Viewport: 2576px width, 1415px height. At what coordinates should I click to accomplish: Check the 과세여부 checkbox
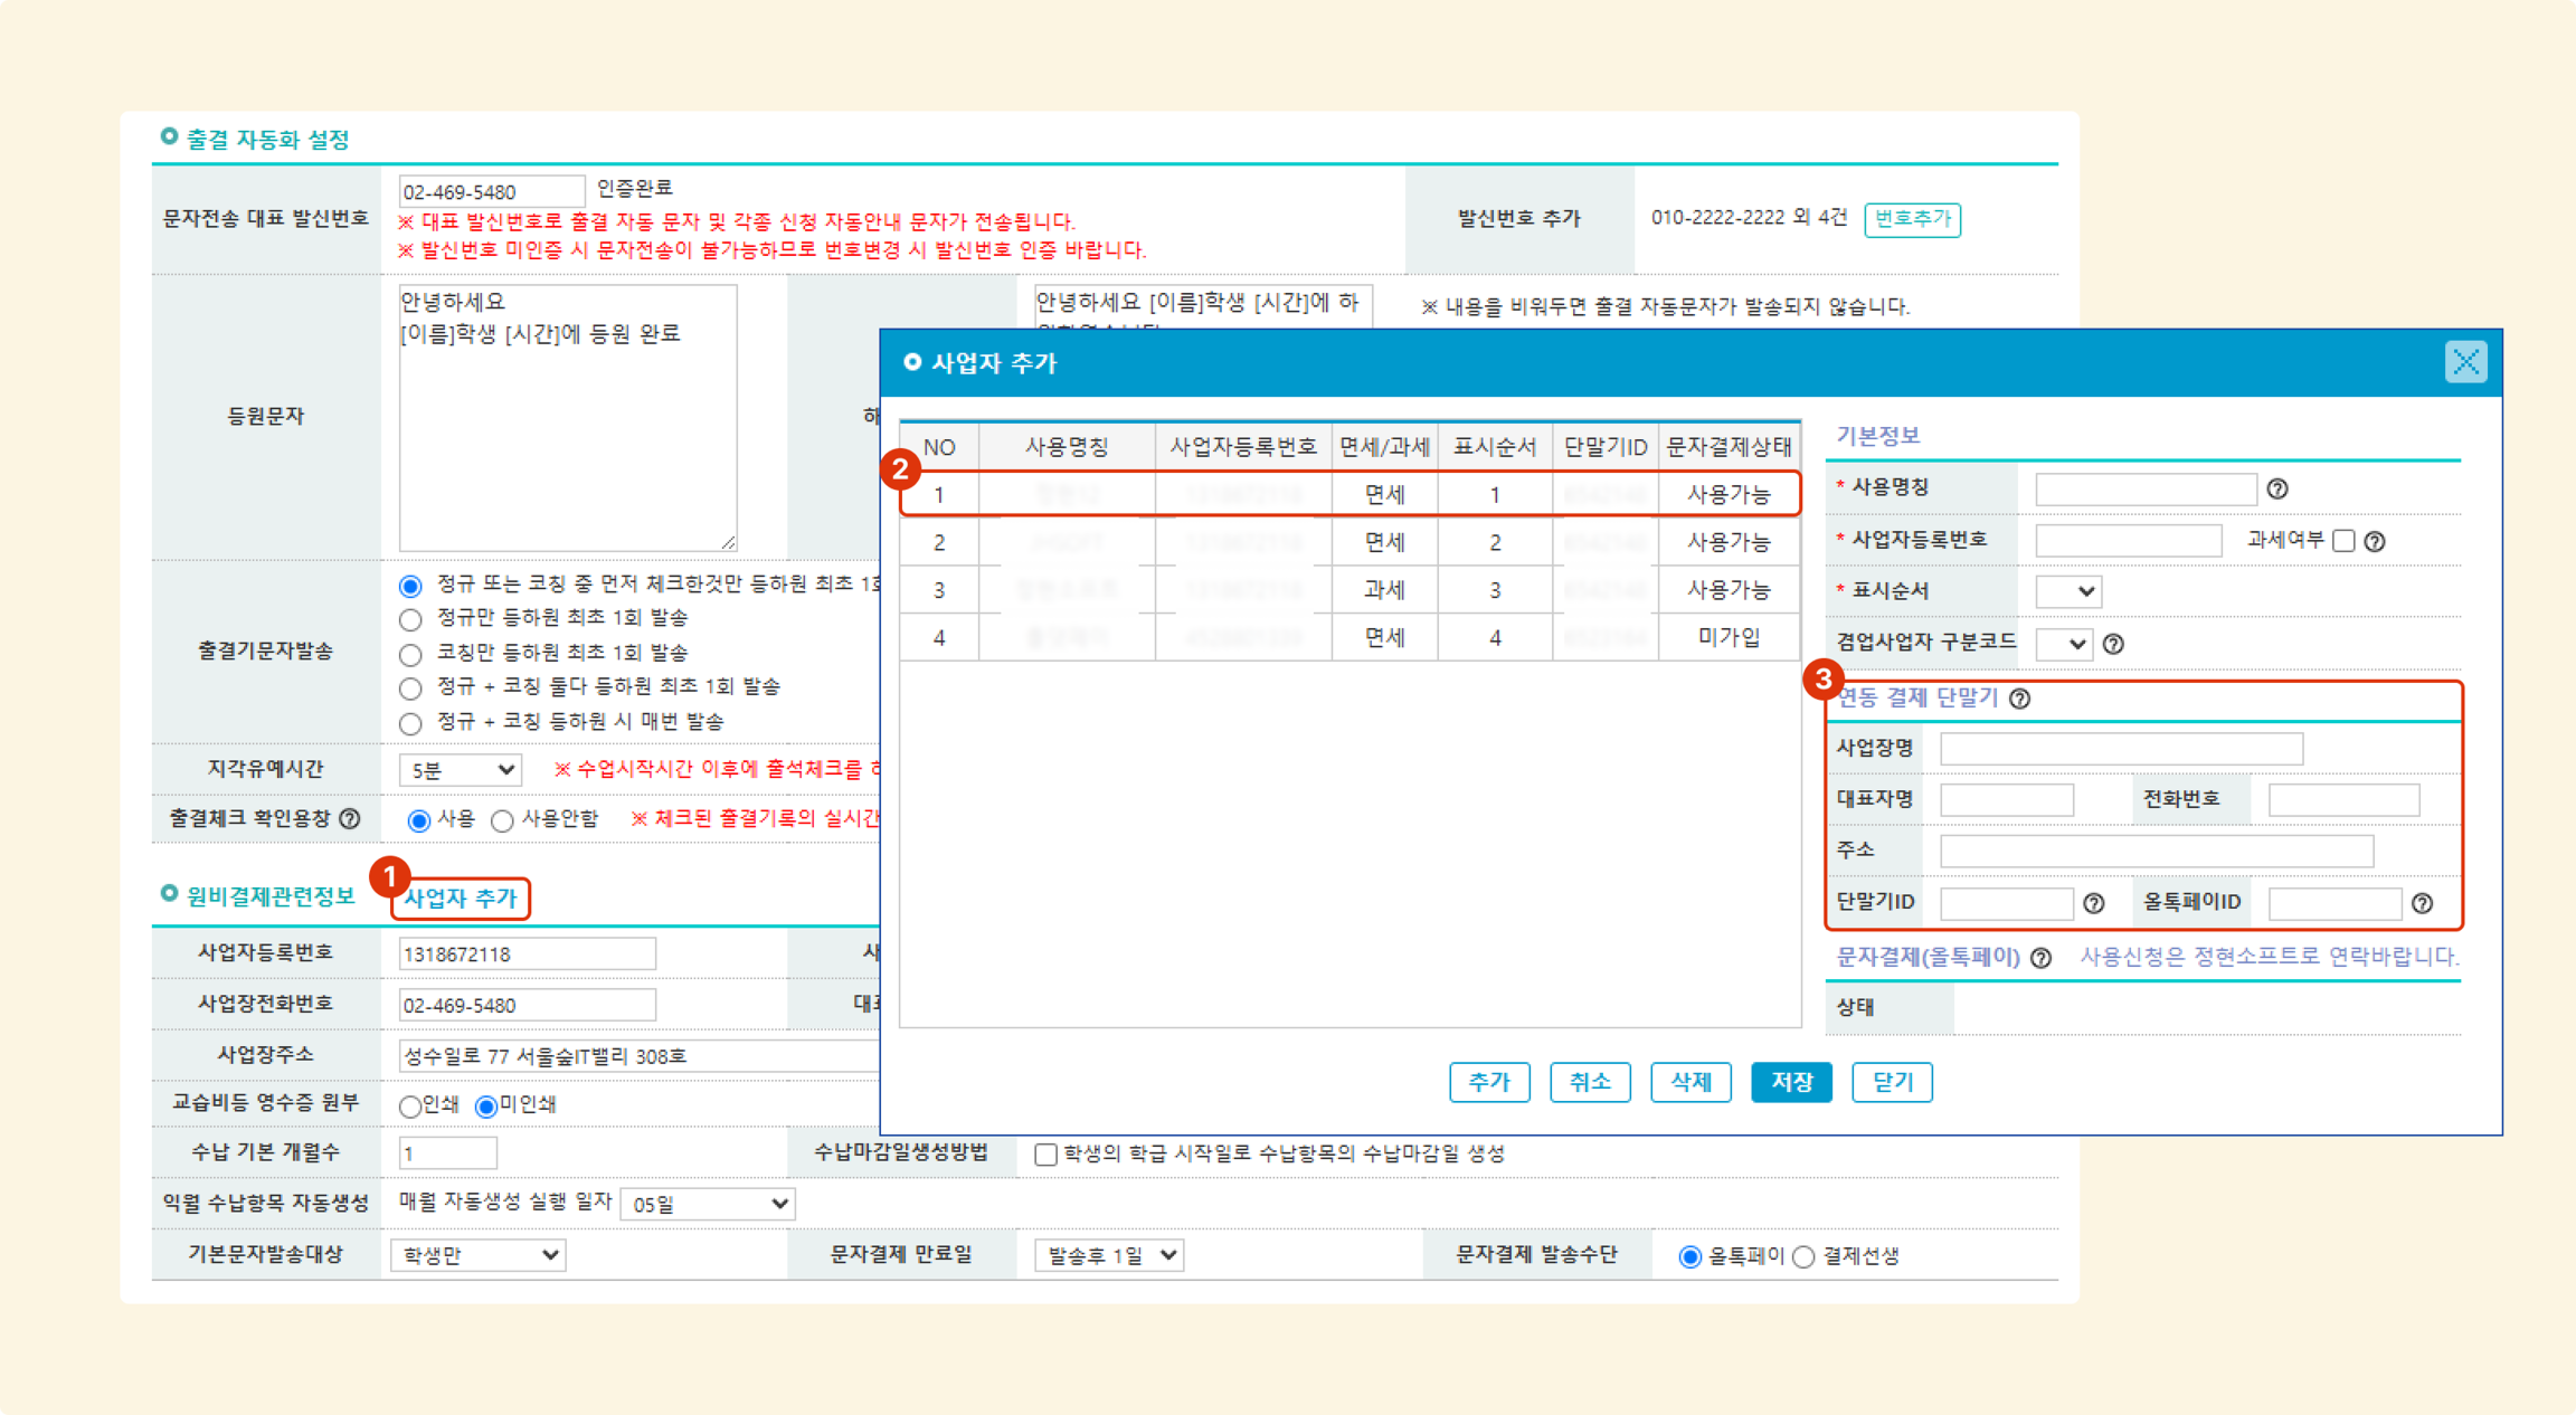pyautogui.click(x=2343, y=541)
